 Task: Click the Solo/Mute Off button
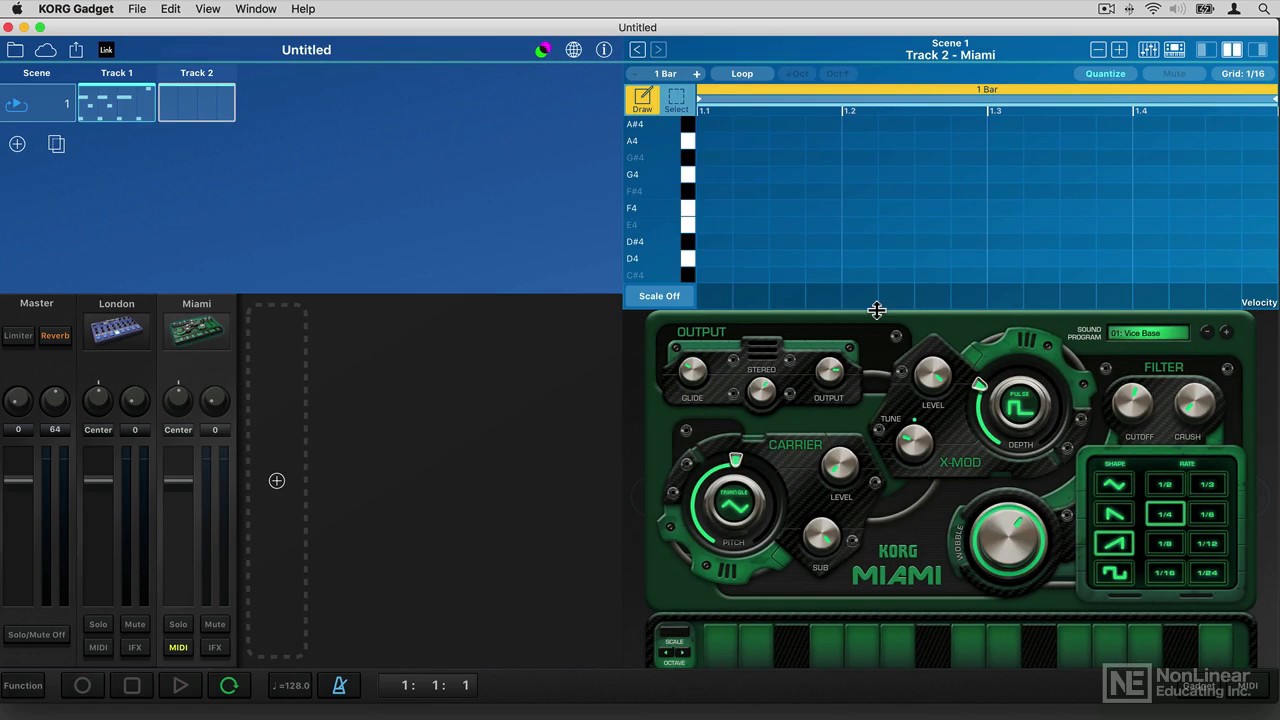37,635
